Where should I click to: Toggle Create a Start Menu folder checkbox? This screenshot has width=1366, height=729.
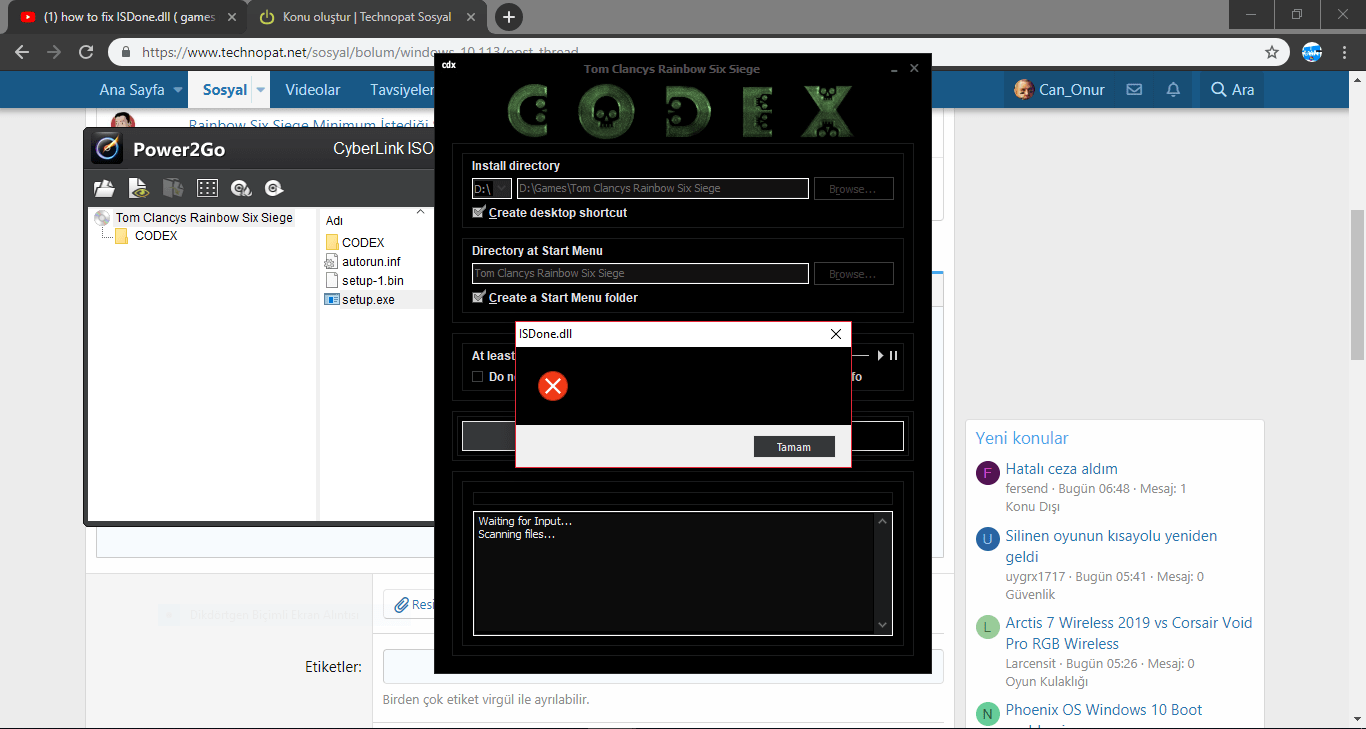click(x=478, y=297)
